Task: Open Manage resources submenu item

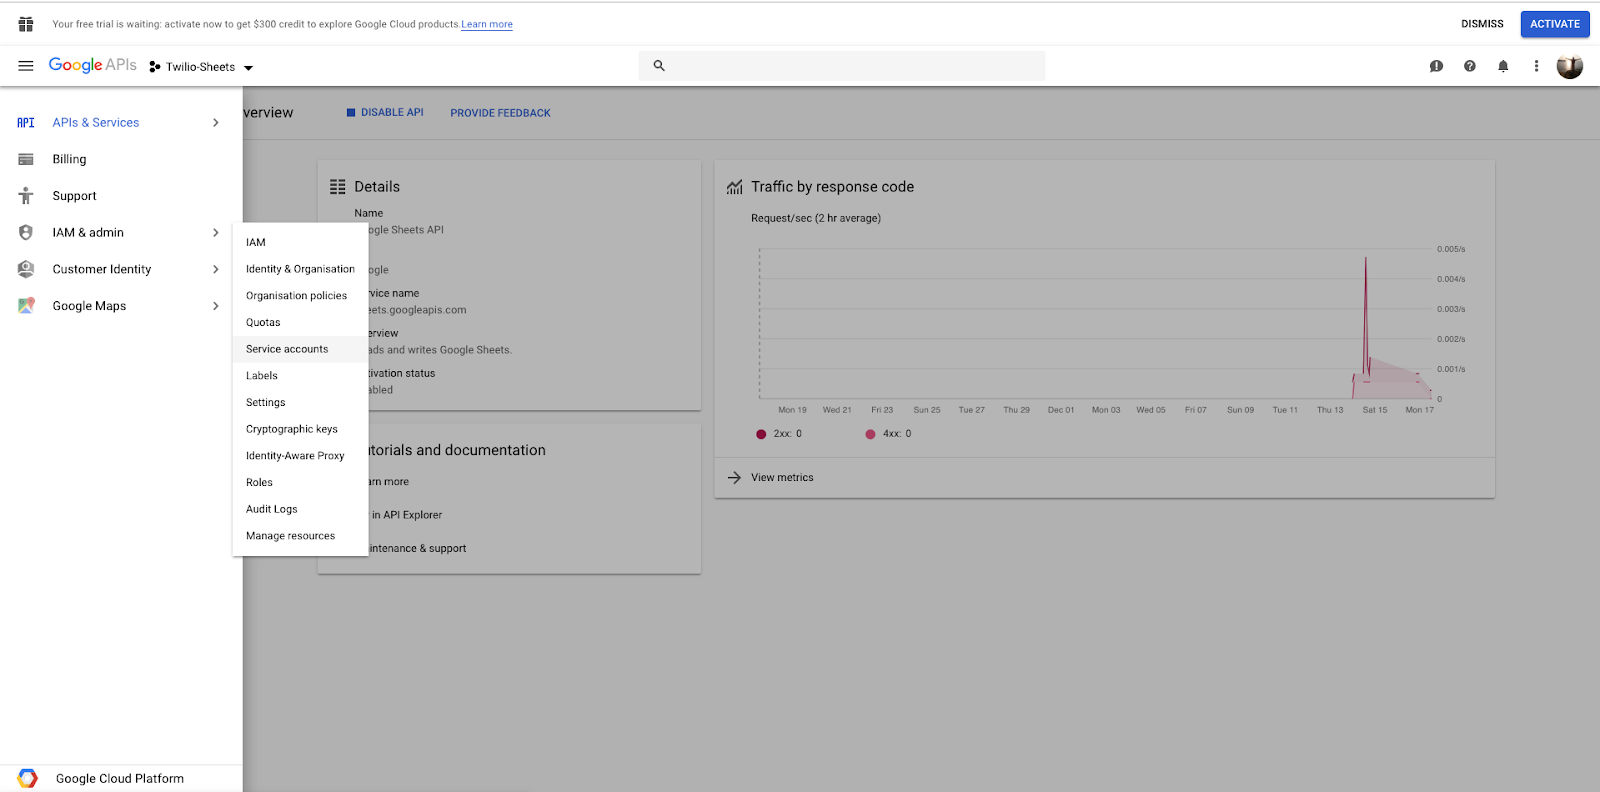Action: click(x=300, y=536)
